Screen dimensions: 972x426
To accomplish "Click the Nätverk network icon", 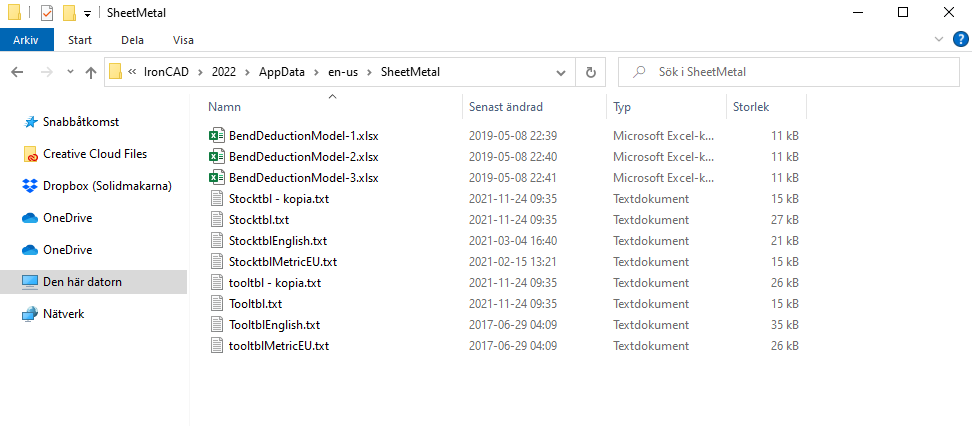I will click(30, 314).
